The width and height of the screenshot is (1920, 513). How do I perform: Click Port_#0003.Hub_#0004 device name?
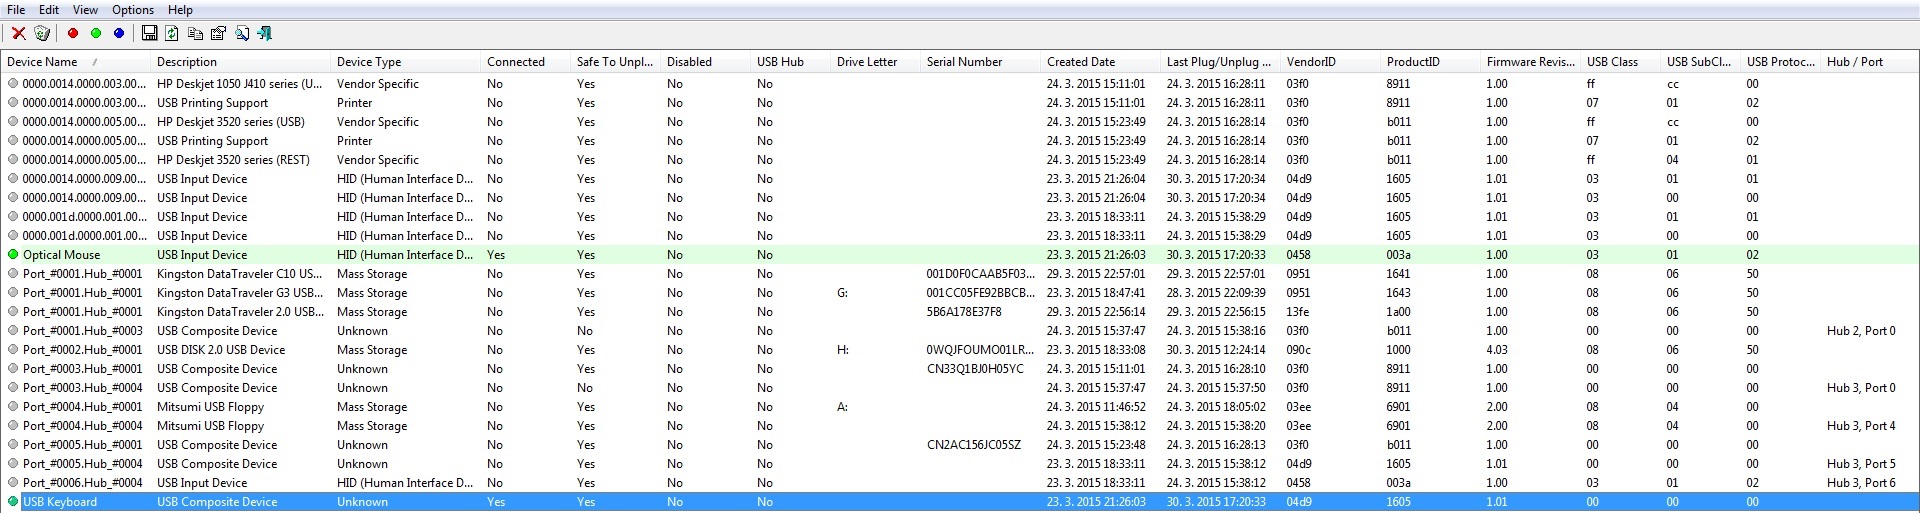pos(82,387)
